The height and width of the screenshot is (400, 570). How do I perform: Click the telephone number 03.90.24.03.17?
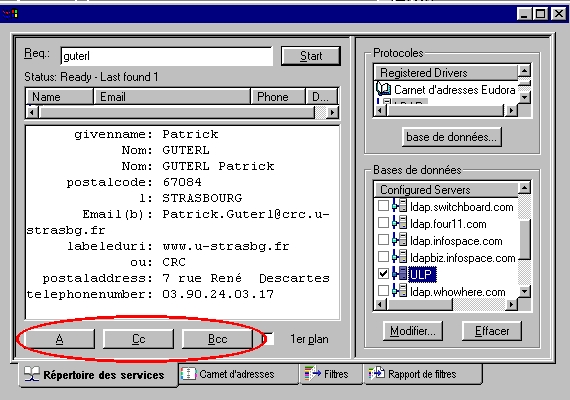218,294
